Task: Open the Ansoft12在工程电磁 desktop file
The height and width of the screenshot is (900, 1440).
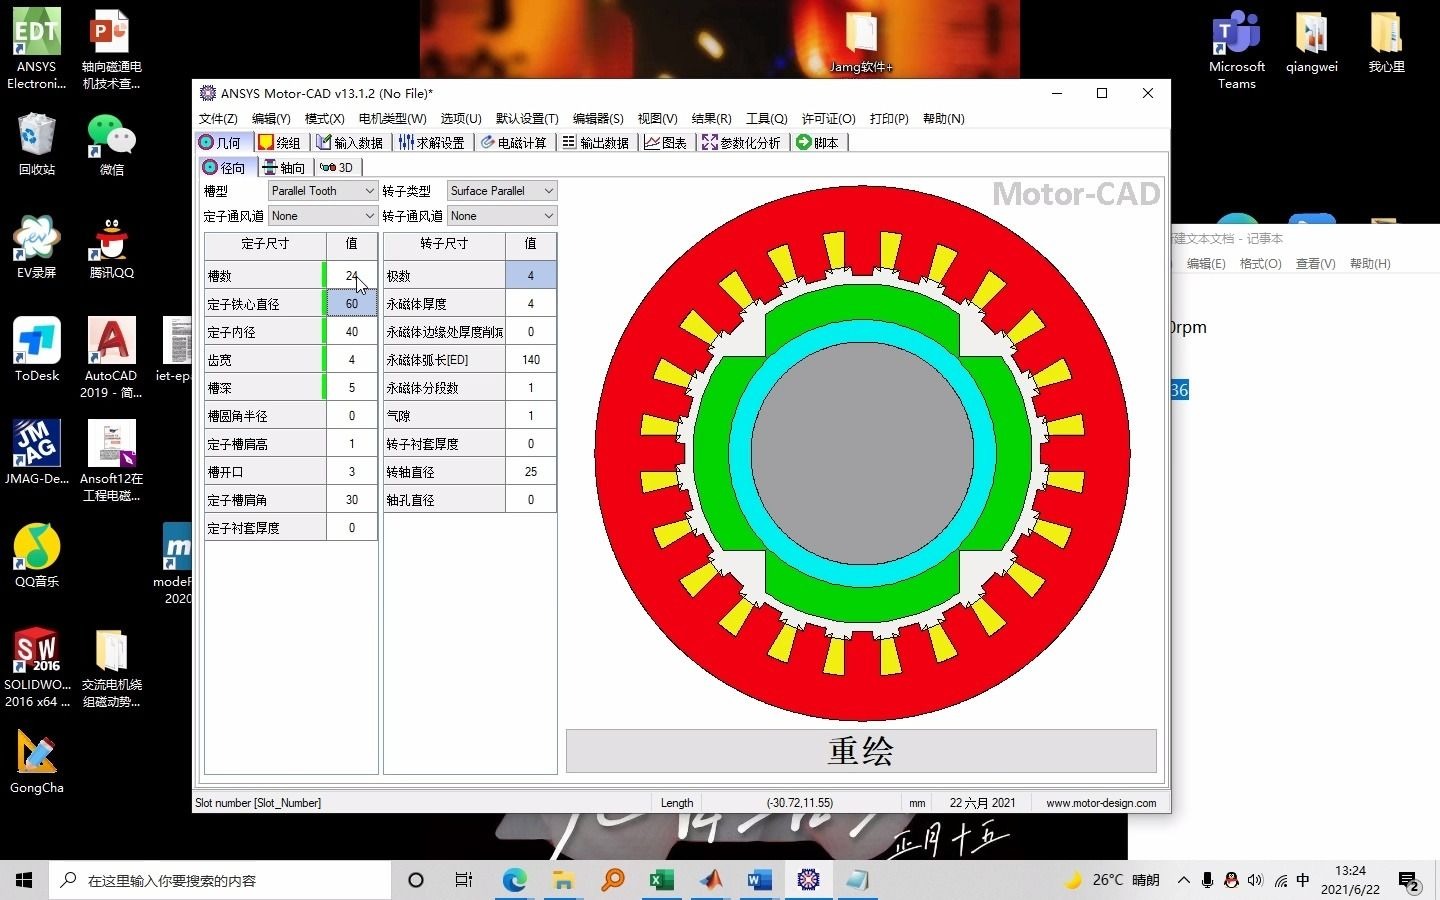Action: coord(111,460)
